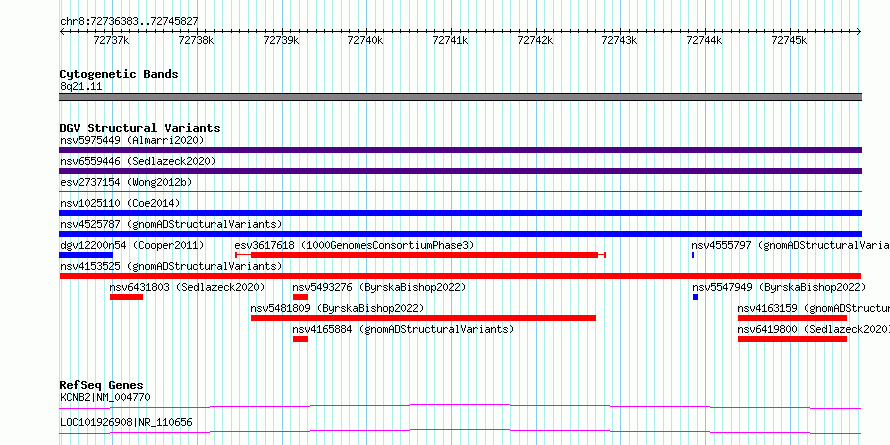This screenshot has height=445, width=890.
Task: Click the 72741k ruler position
Action: (x=451, y=40)
